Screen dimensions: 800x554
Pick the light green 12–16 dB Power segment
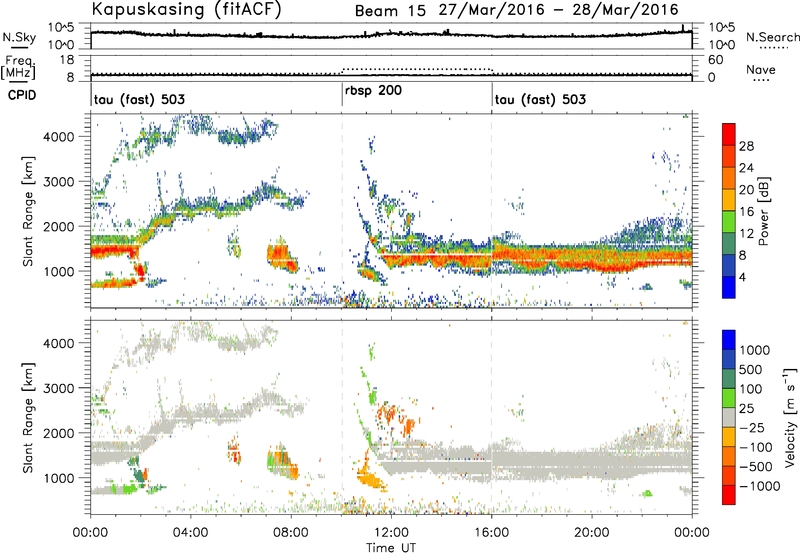pos(729,221)
